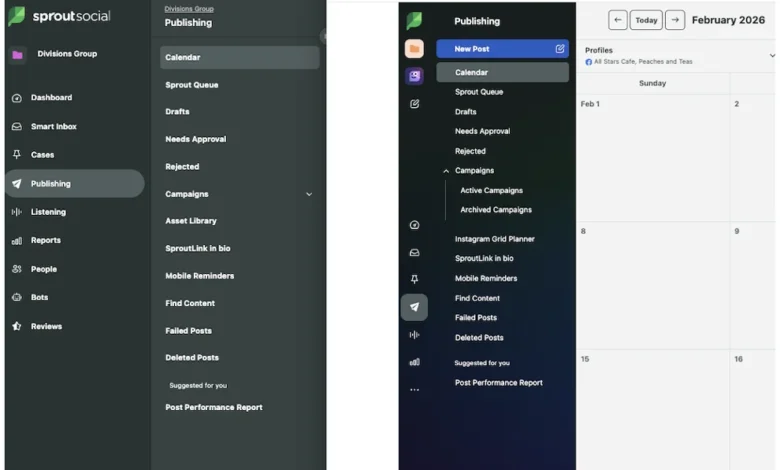Screen dimensions: 780x470
Task: Open Reviews with the star icon
Action: pyautogui.click(x=45, y=326)
